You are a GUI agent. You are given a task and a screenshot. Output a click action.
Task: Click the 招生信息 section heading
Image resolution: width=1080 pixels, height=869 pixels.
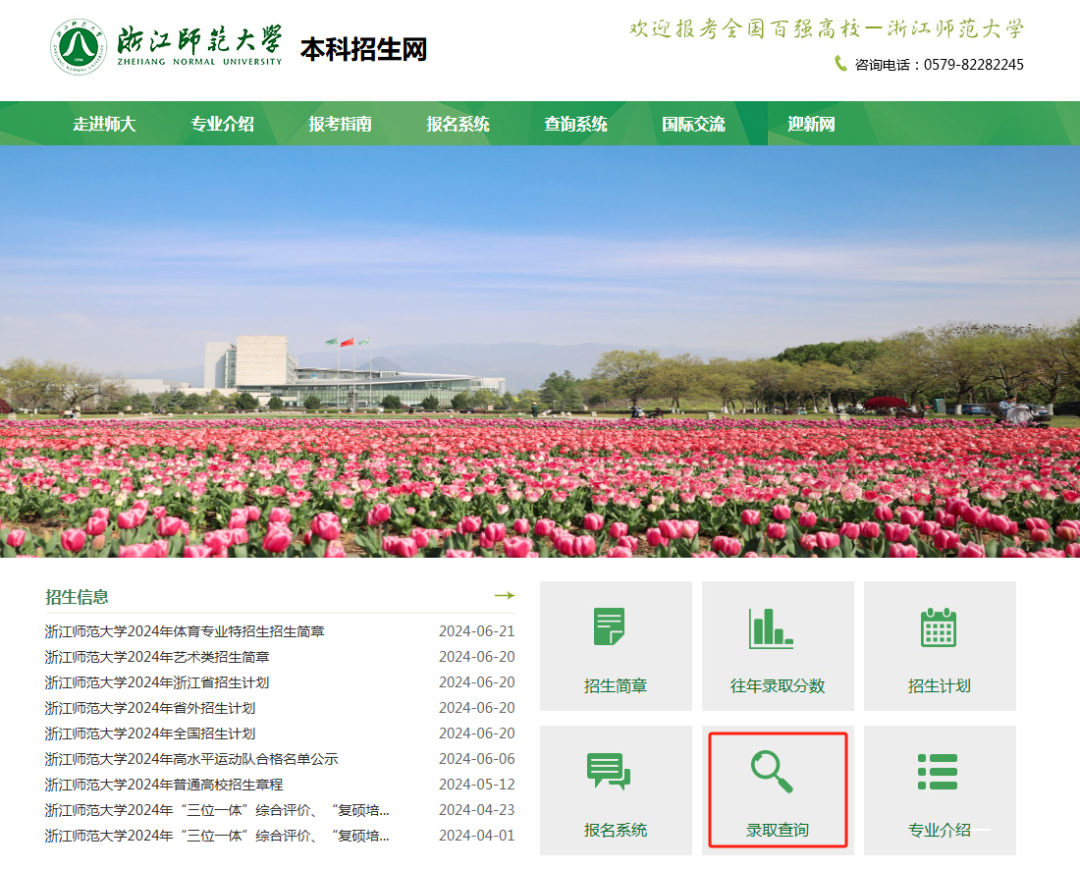tap(77, 597)
